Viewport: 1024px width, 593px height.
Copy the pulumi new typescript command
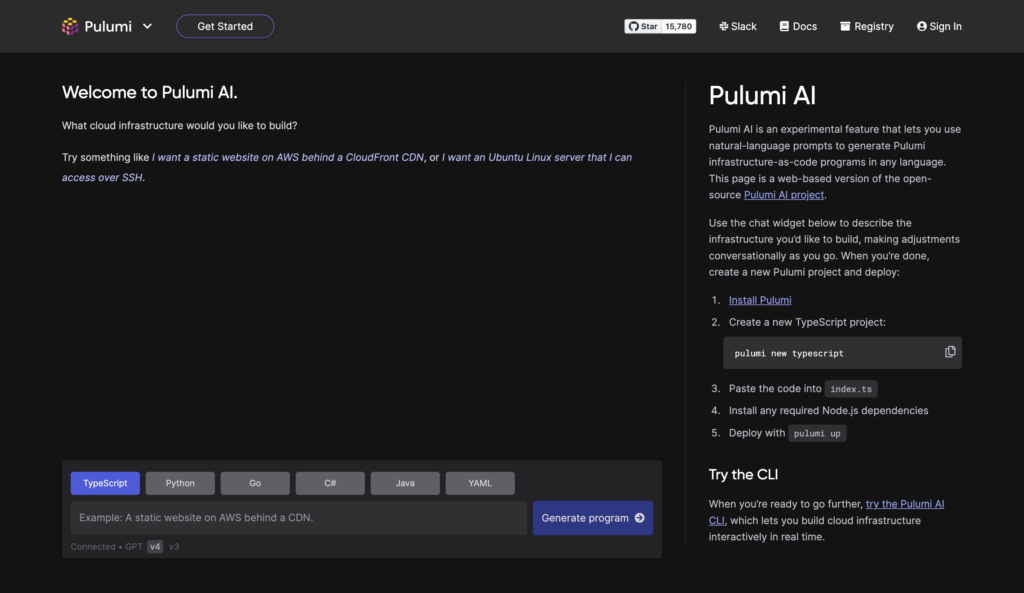950,352
